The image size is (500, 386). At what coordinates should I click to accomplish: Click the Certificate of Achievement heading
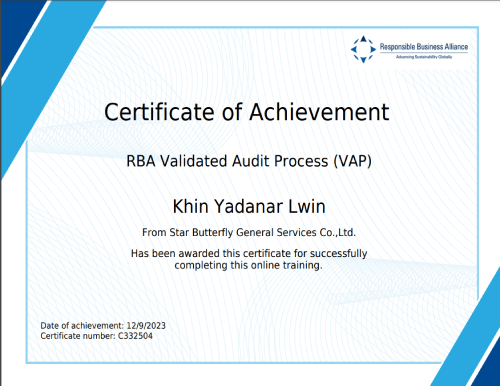pos(247,112)
